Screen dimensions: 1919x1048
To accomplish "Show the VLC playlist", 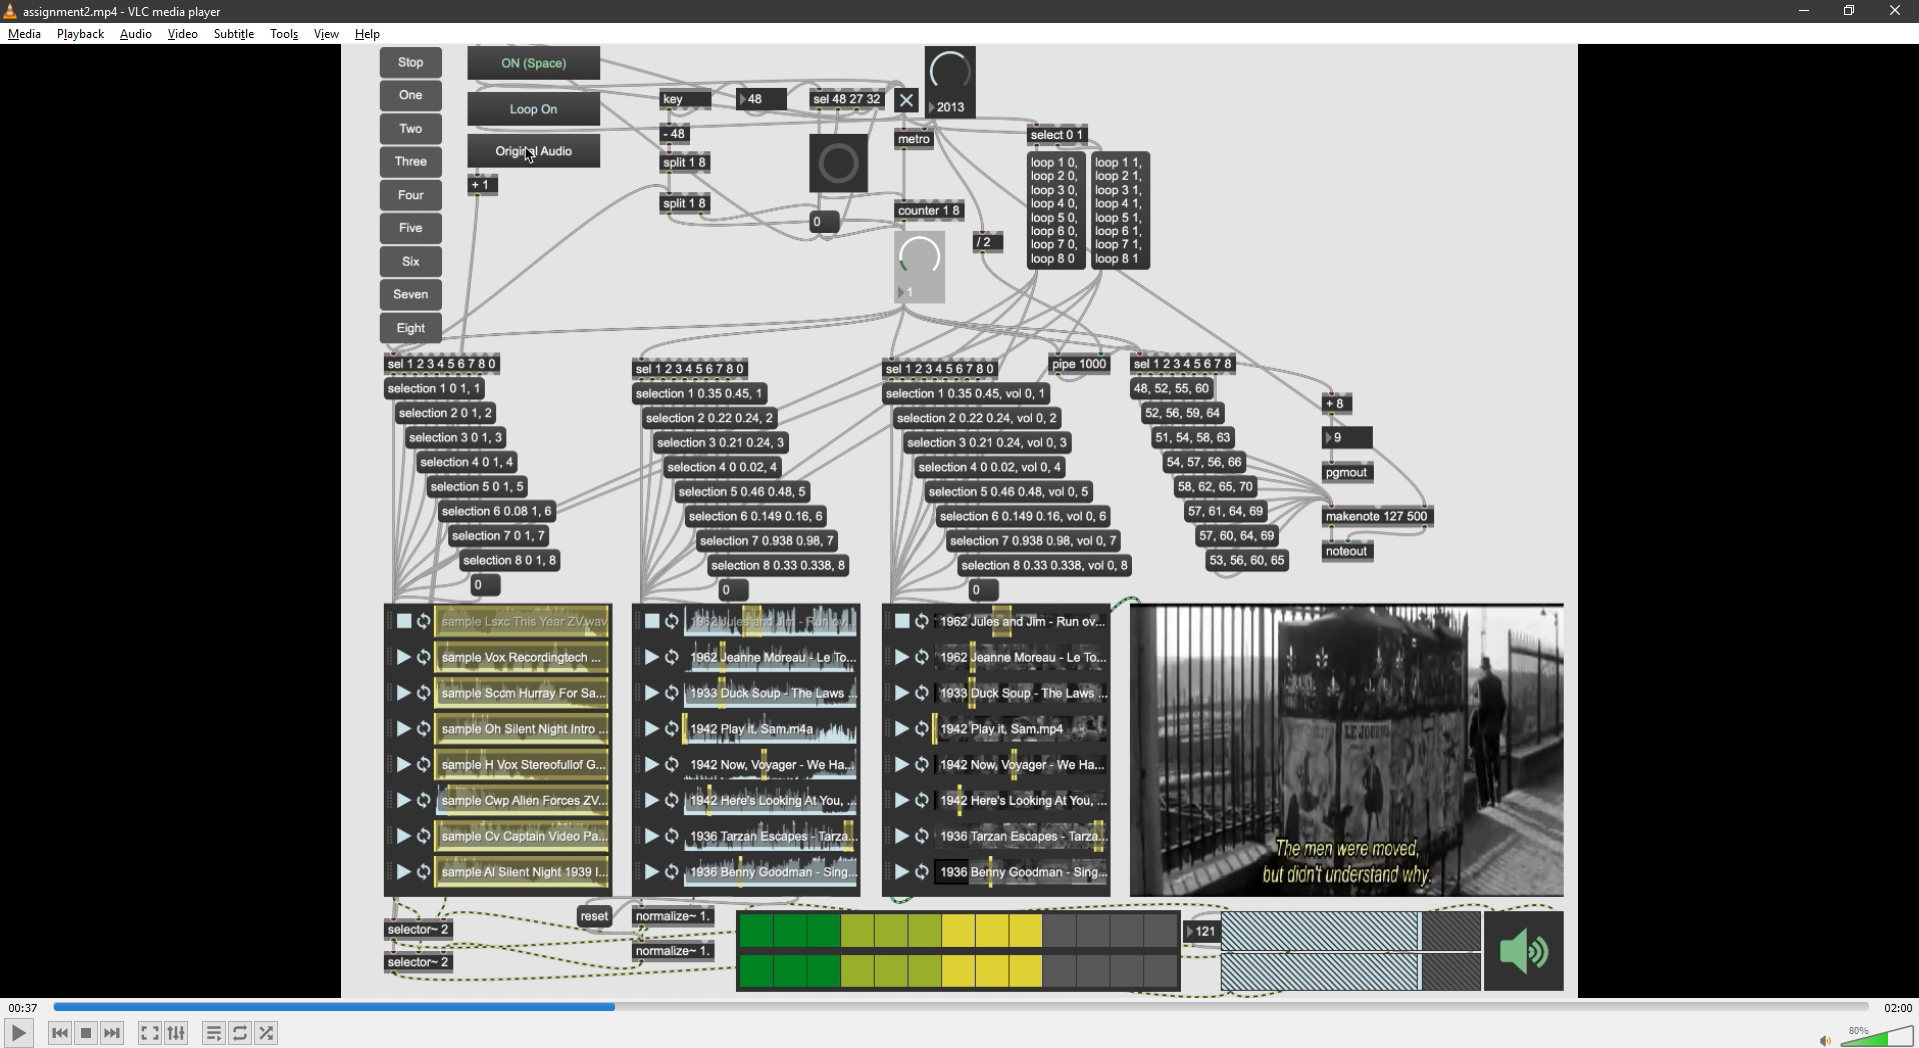I will click(214, 1033).
